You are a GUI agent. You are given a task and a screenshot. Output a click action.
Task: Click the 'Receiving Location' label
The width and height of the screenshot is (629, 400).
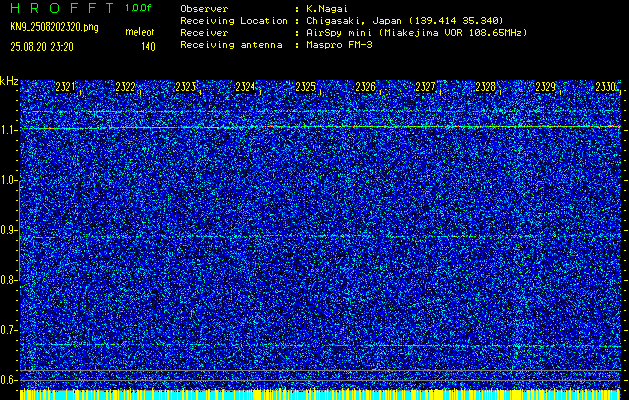pyautogui.click(x=234, y=21)
